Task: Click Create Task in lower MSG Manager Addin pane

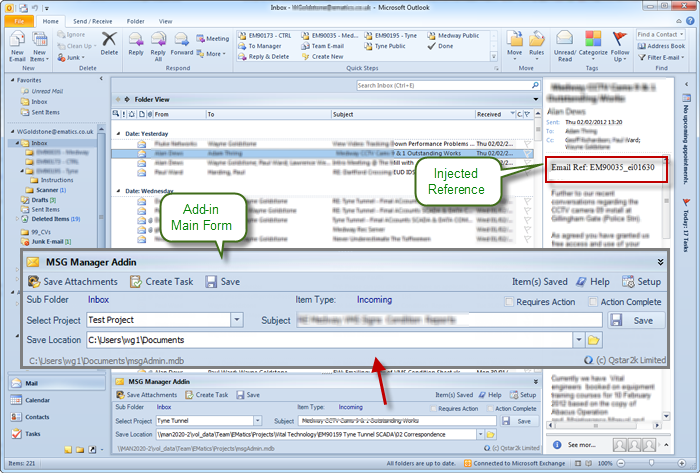Action: (207, 395)
